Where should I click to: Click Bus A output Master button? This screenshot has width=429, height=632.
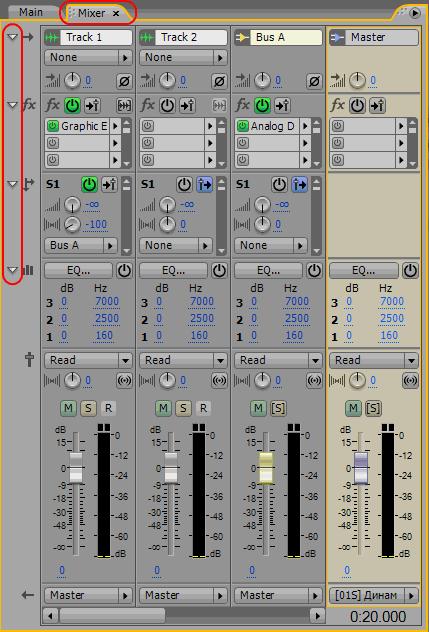tap(278, 595)
